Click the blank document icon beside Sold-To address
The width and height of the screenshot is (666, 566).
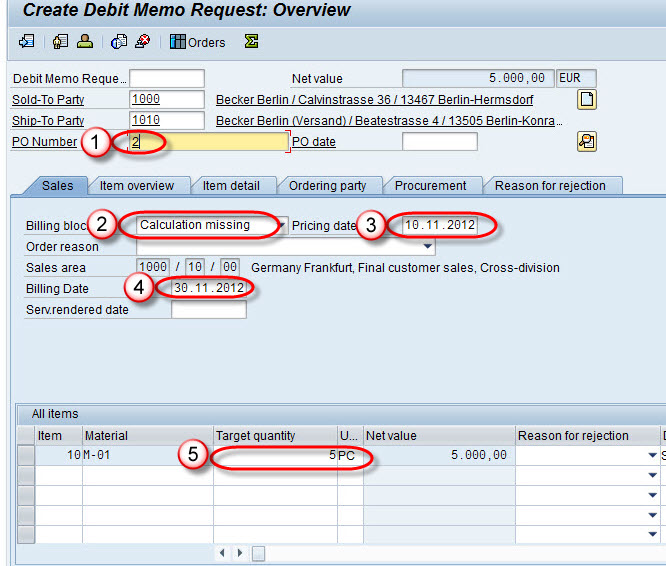587,100
